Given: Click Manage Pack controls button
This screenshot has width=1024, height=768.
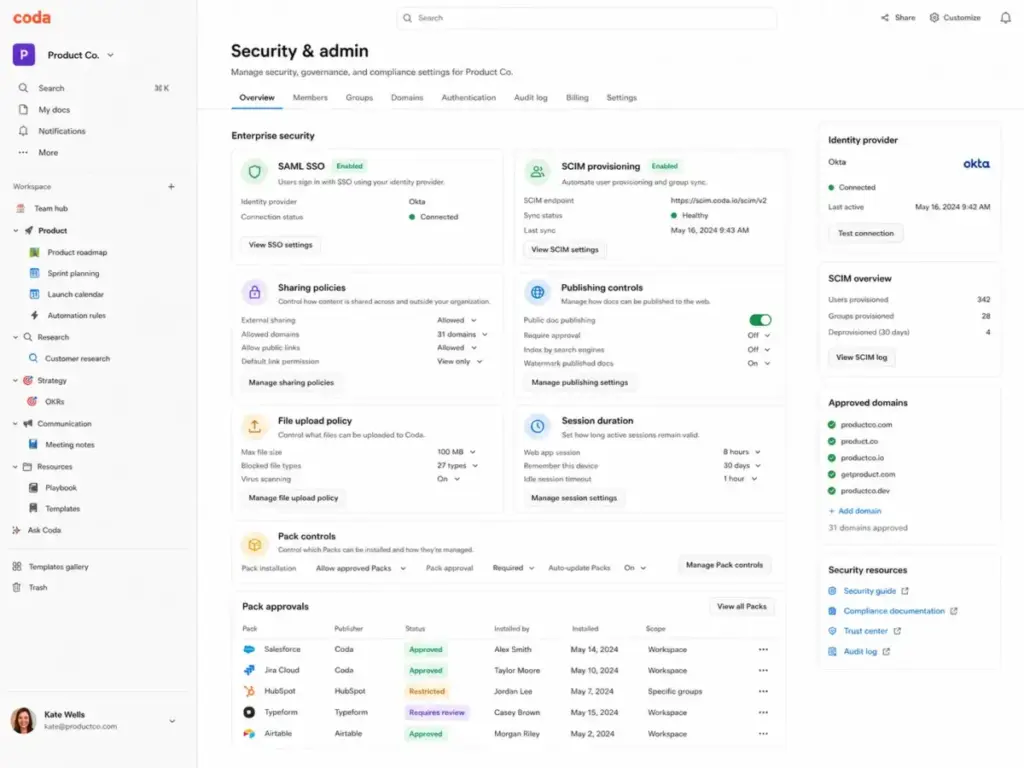Looking at the screenshot, I should click(x=724, y=565).
